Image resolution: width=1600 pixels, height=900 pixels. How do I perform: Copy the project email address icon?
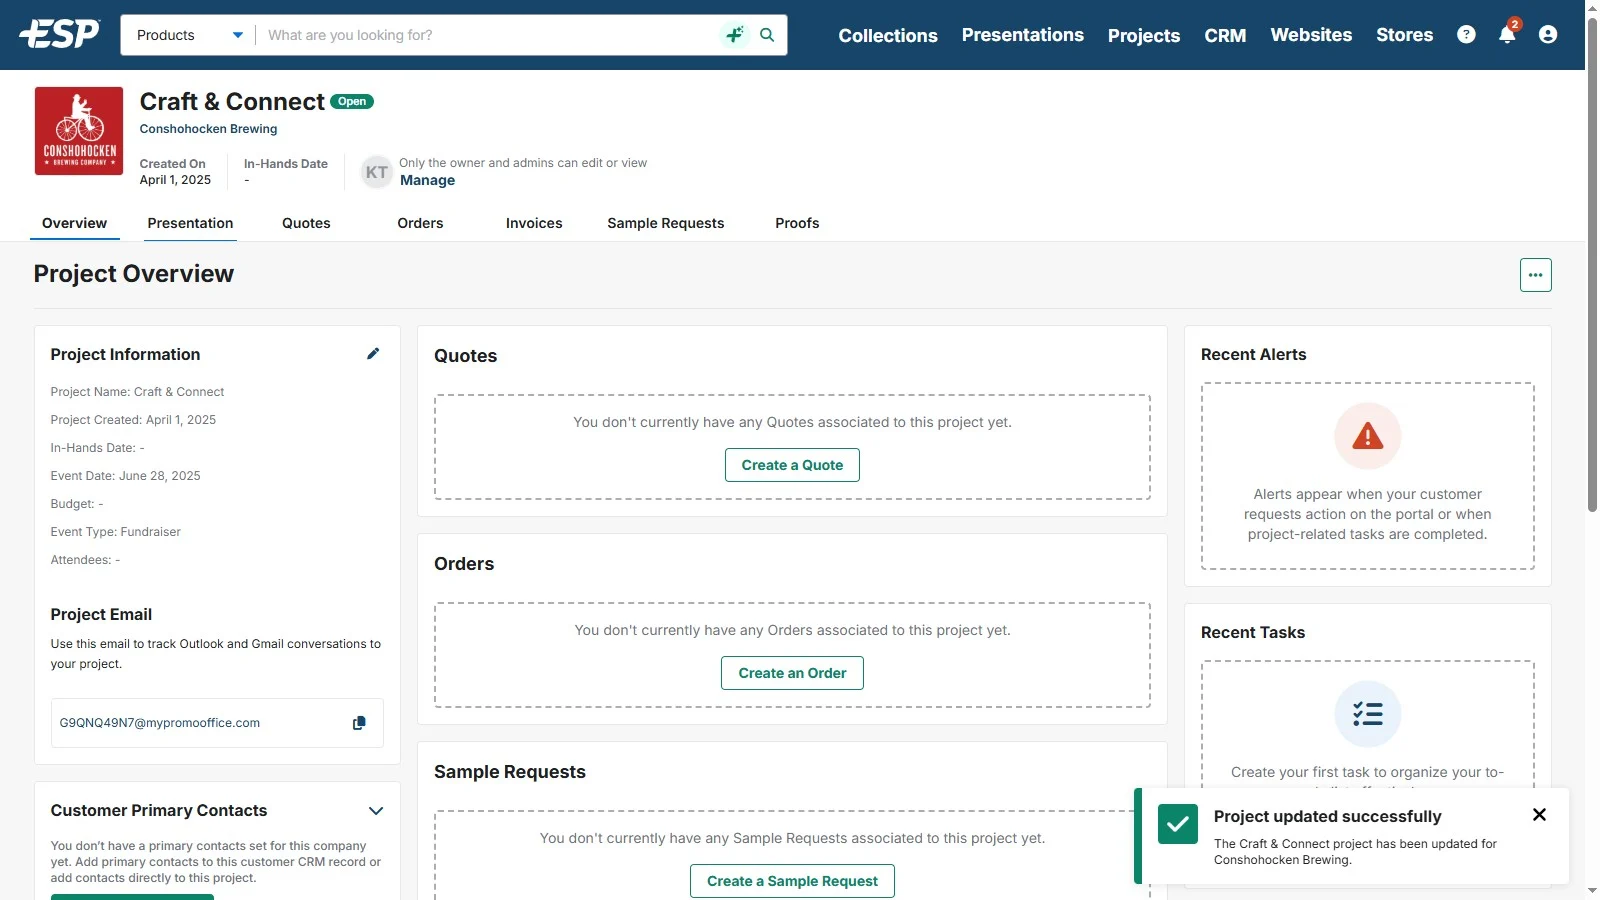359,723
